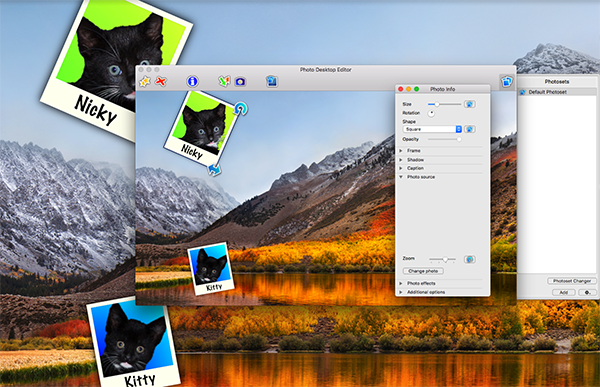Click the Photo Desktop Editor title bar
Image resolution: width=600 pixels, height=387 pixels.
point(326,70)
